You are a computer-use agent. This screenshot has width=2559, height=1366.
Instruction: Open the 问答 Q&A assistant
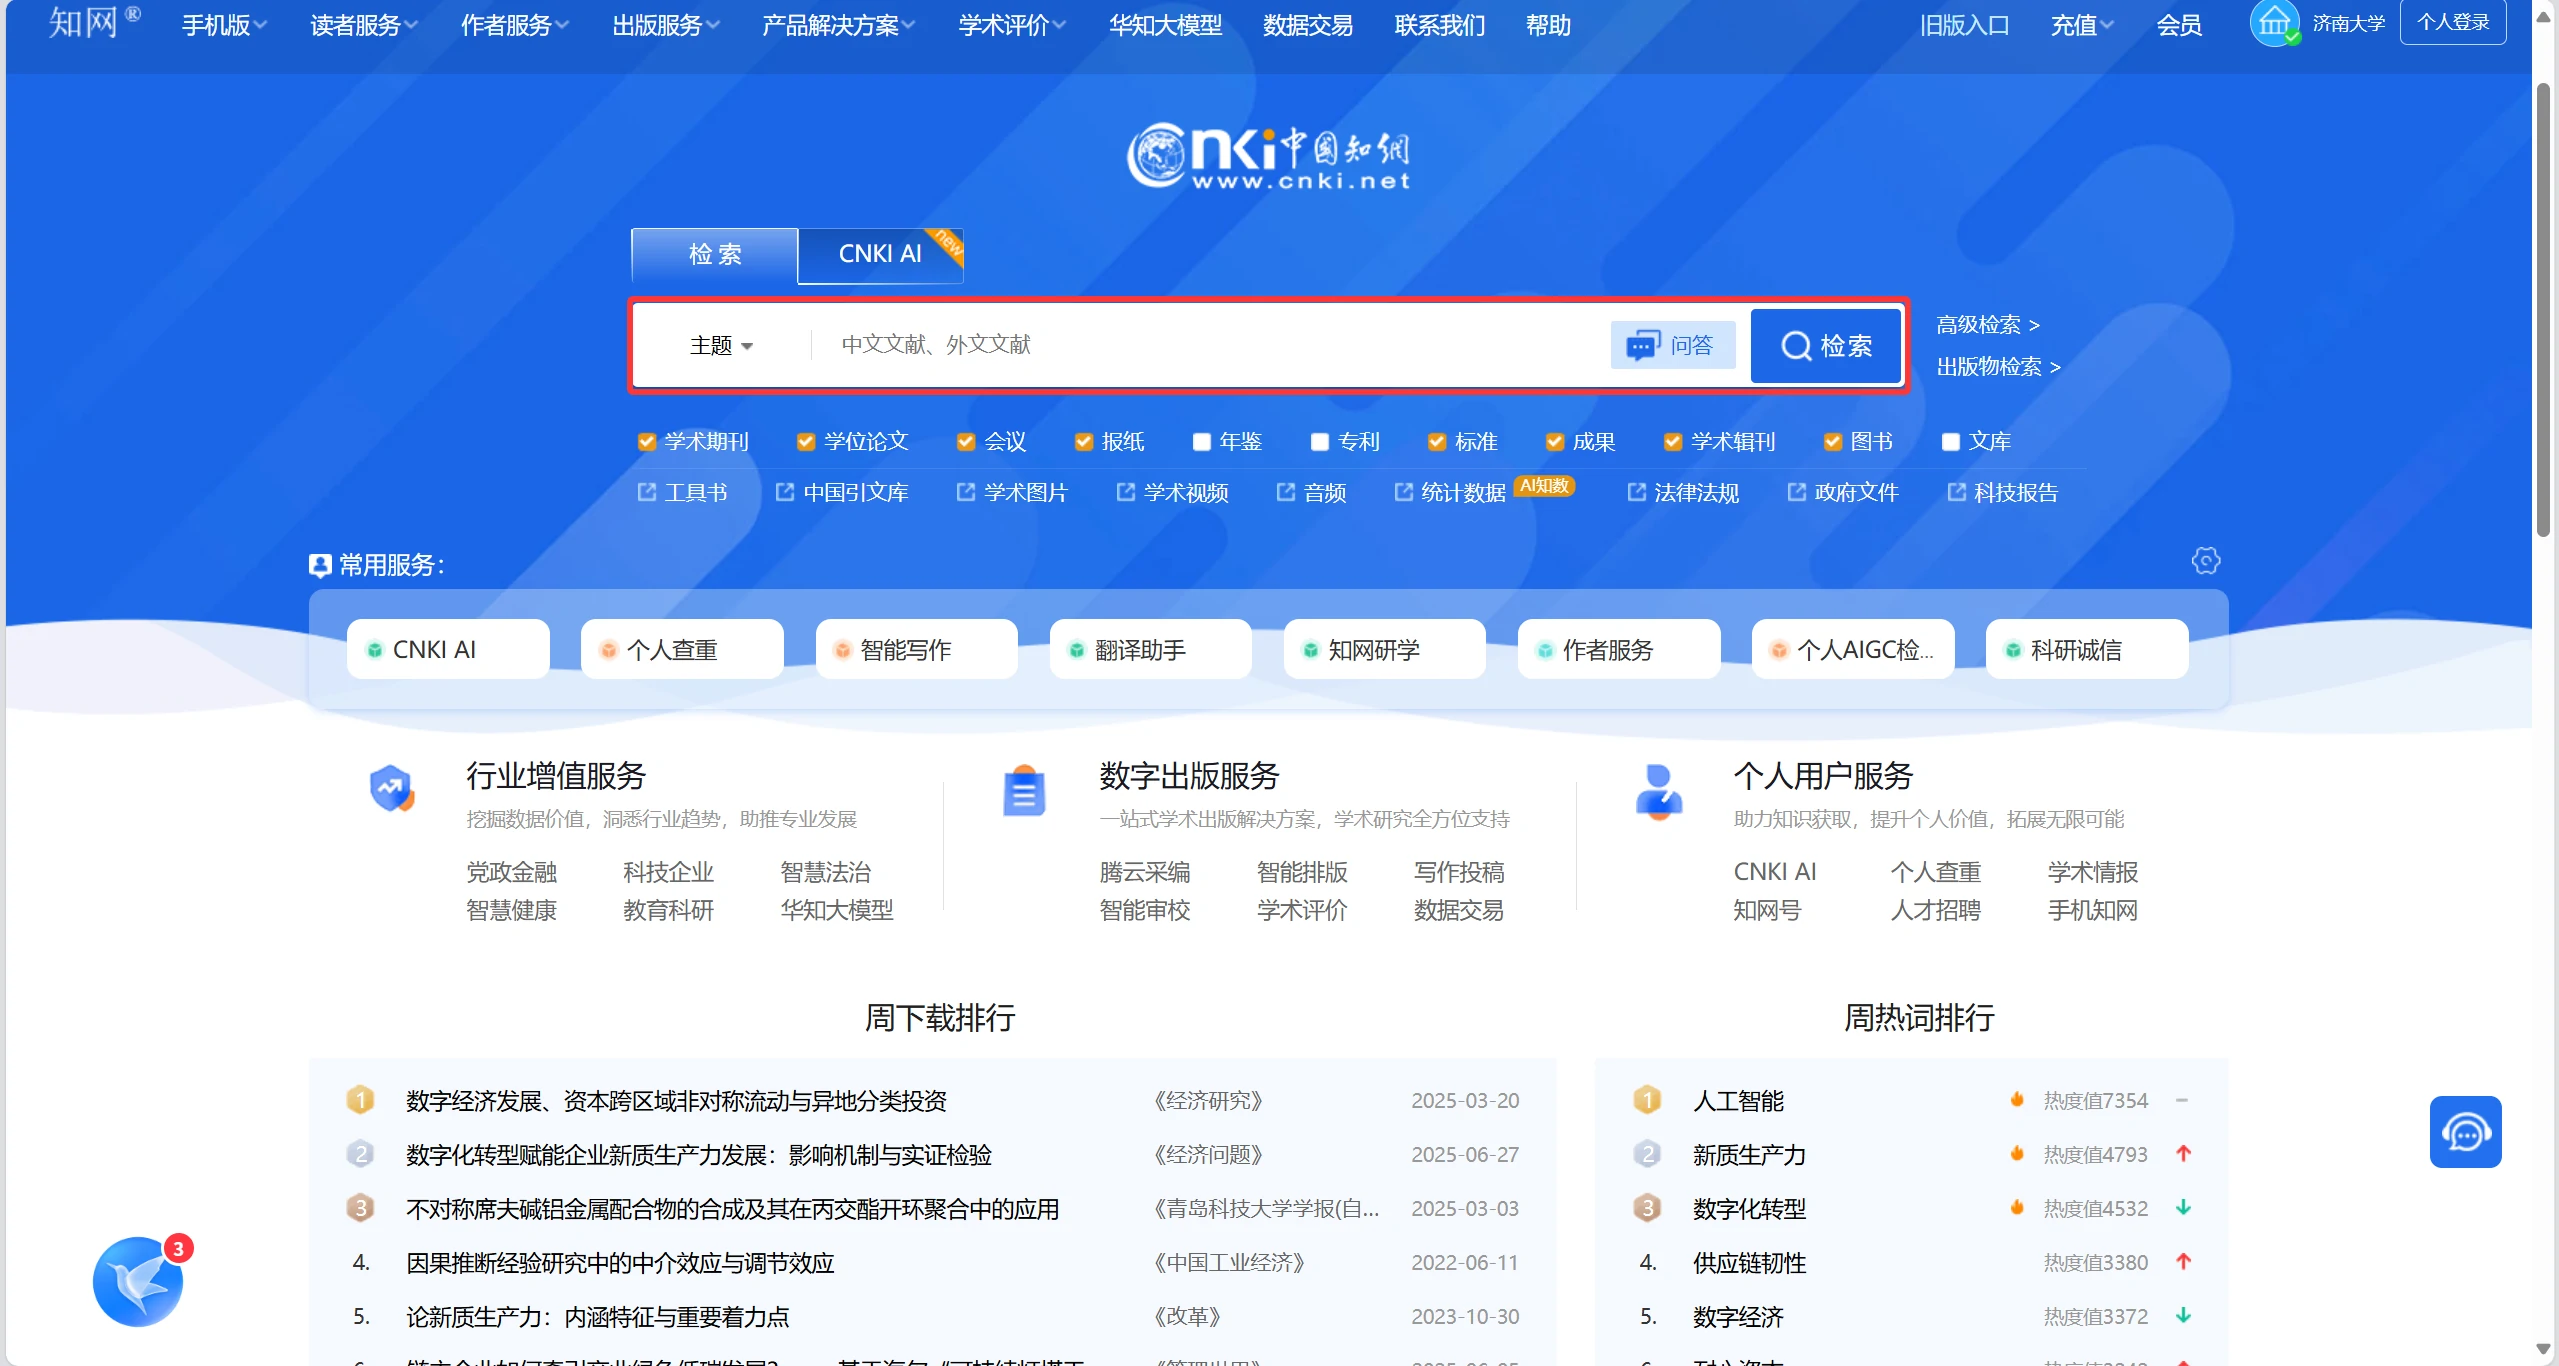pos(1672,344)
